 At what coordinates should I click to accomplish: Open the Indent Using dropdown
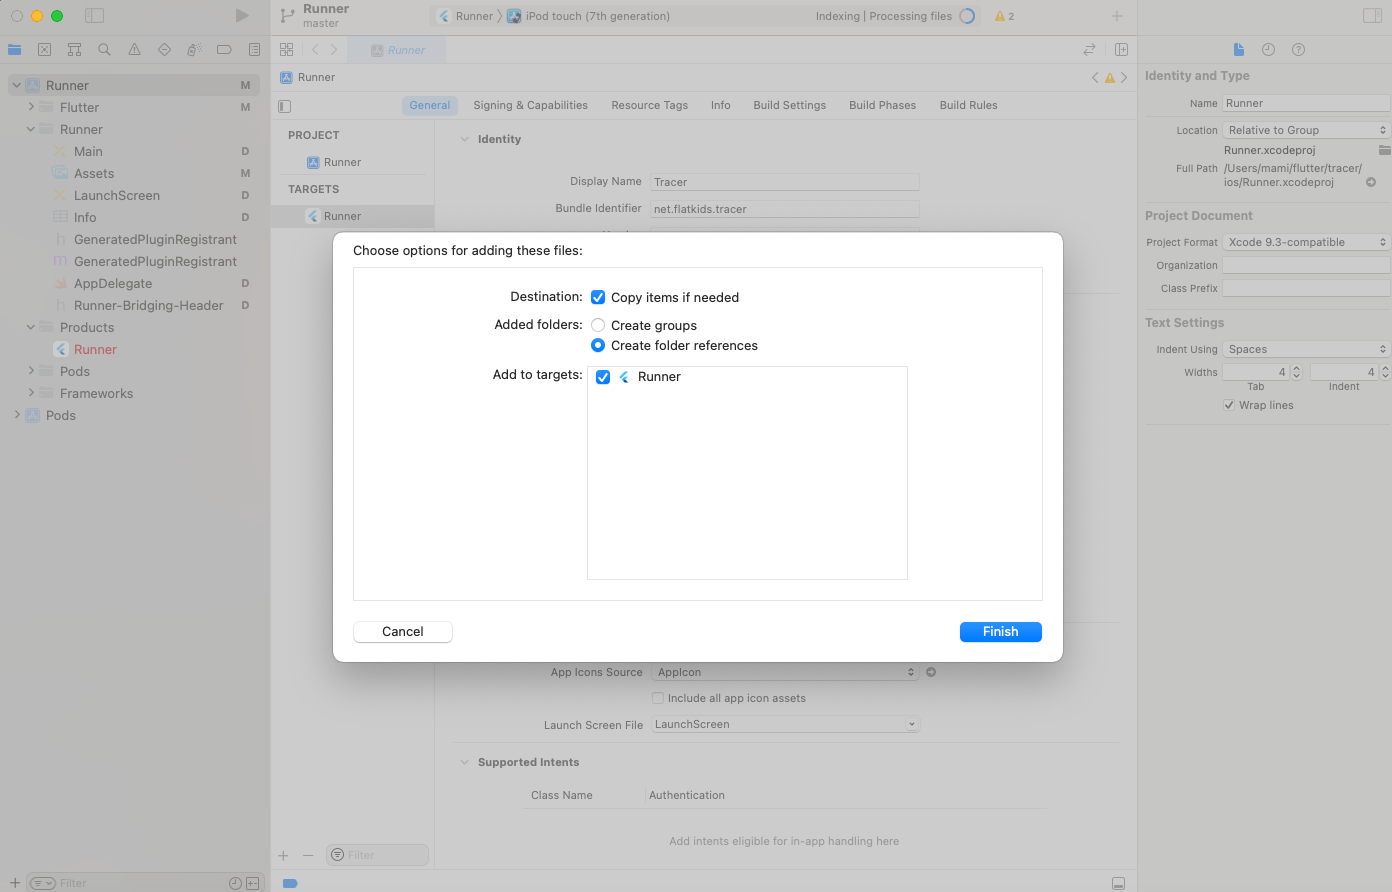point(1306,349)
